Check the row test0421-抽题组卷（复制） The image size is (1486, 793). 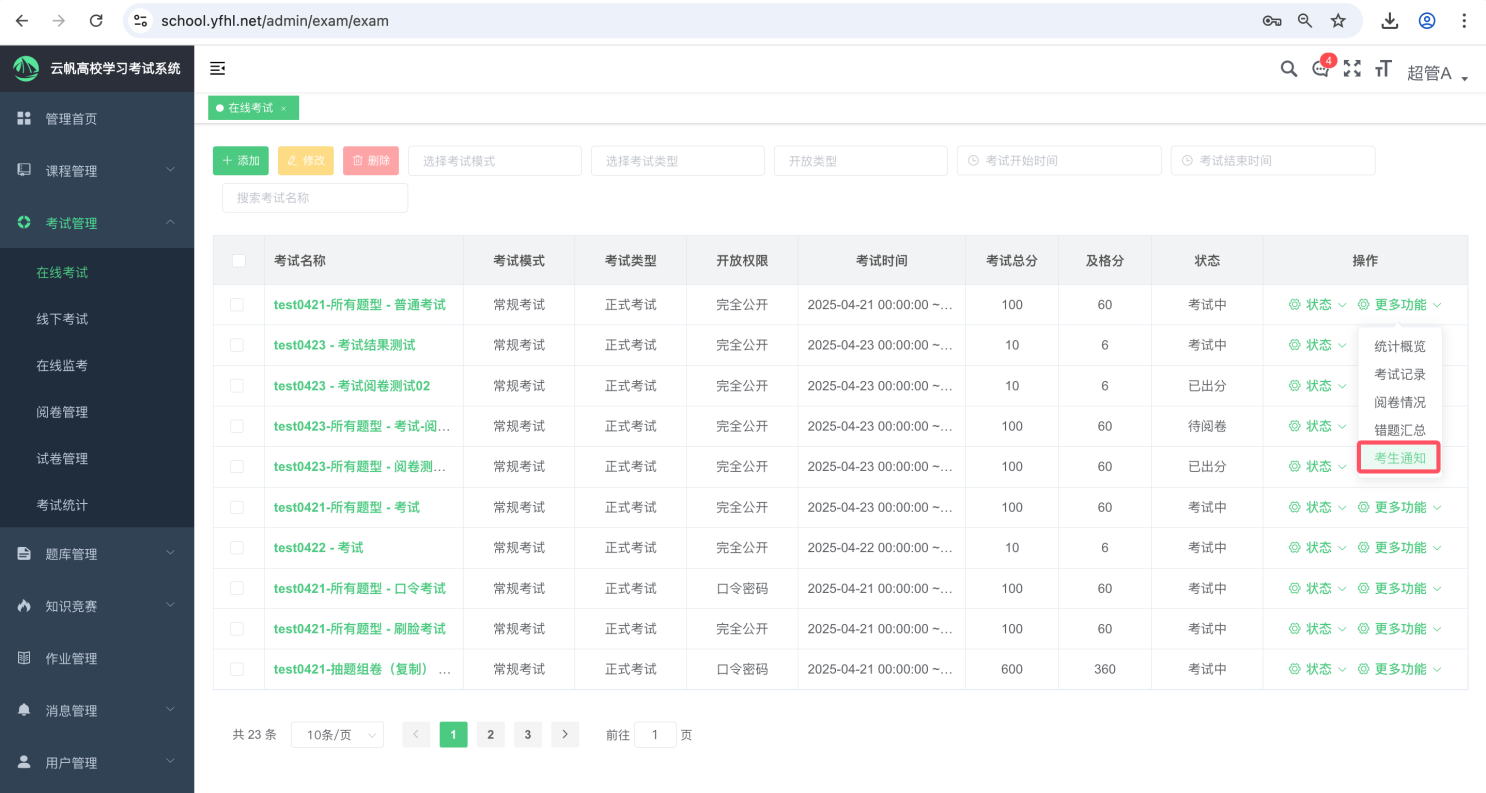[x=237, y=669]
